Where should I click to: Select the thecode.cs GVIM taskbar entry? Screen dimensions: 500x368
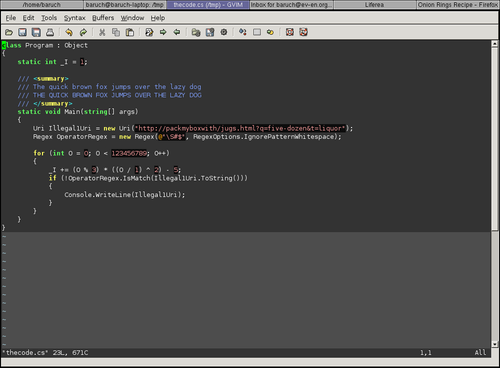click(208, 5)
